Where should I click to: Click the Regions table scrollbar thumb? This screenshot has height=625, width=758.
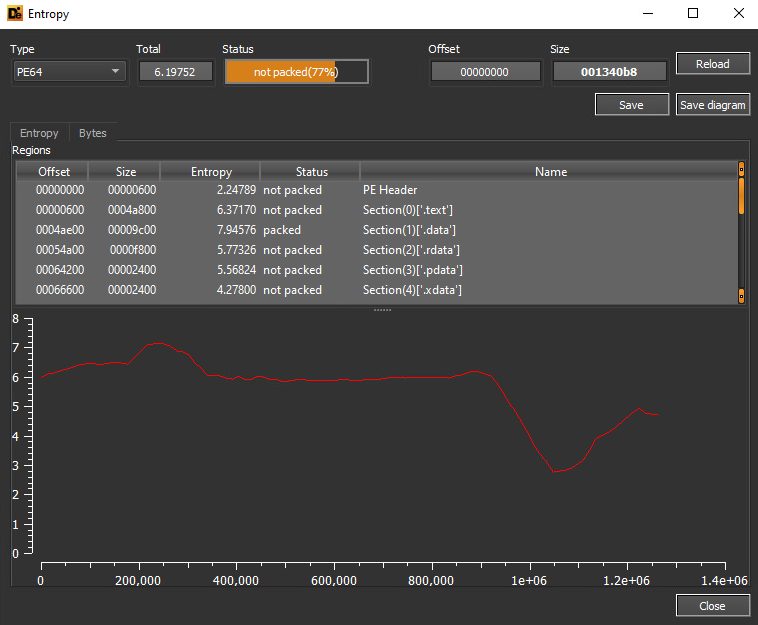pos(741,195)
